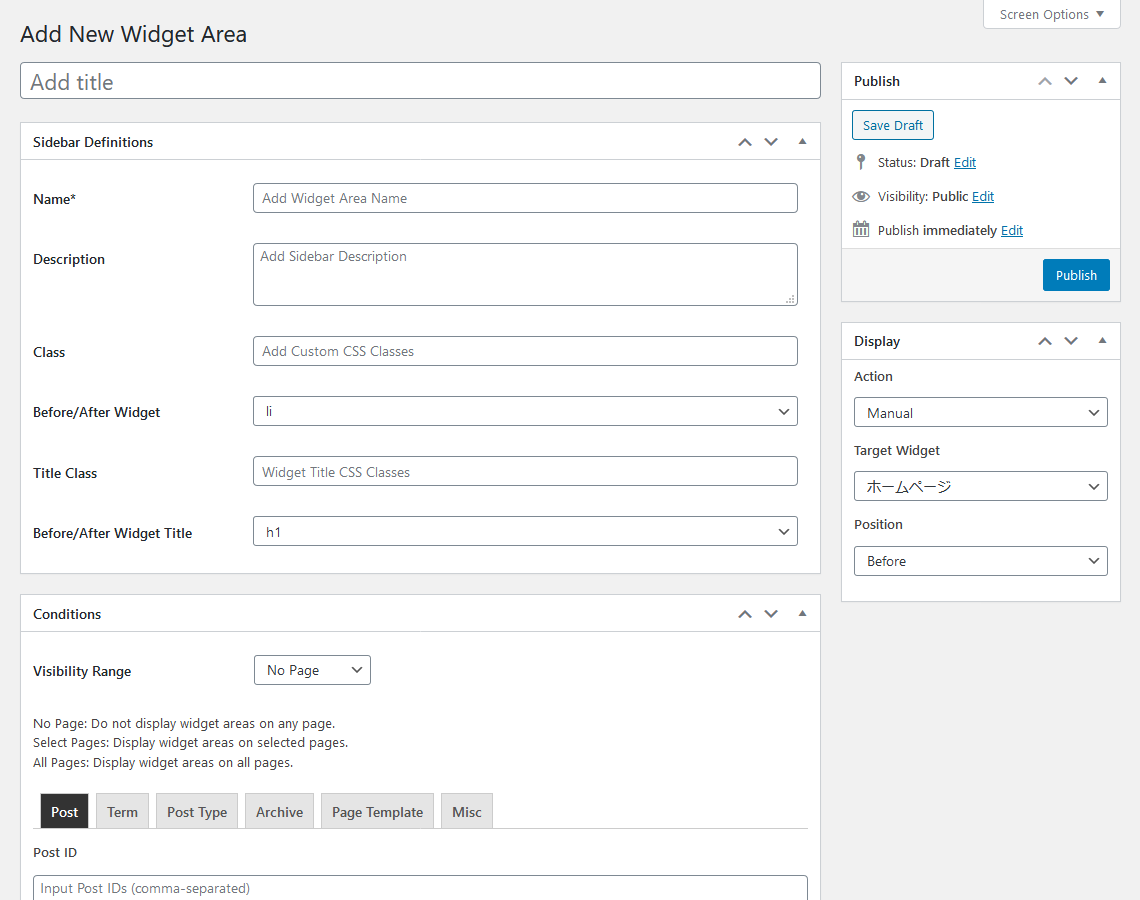Collapse the Conditions panel

coord(802,614)
